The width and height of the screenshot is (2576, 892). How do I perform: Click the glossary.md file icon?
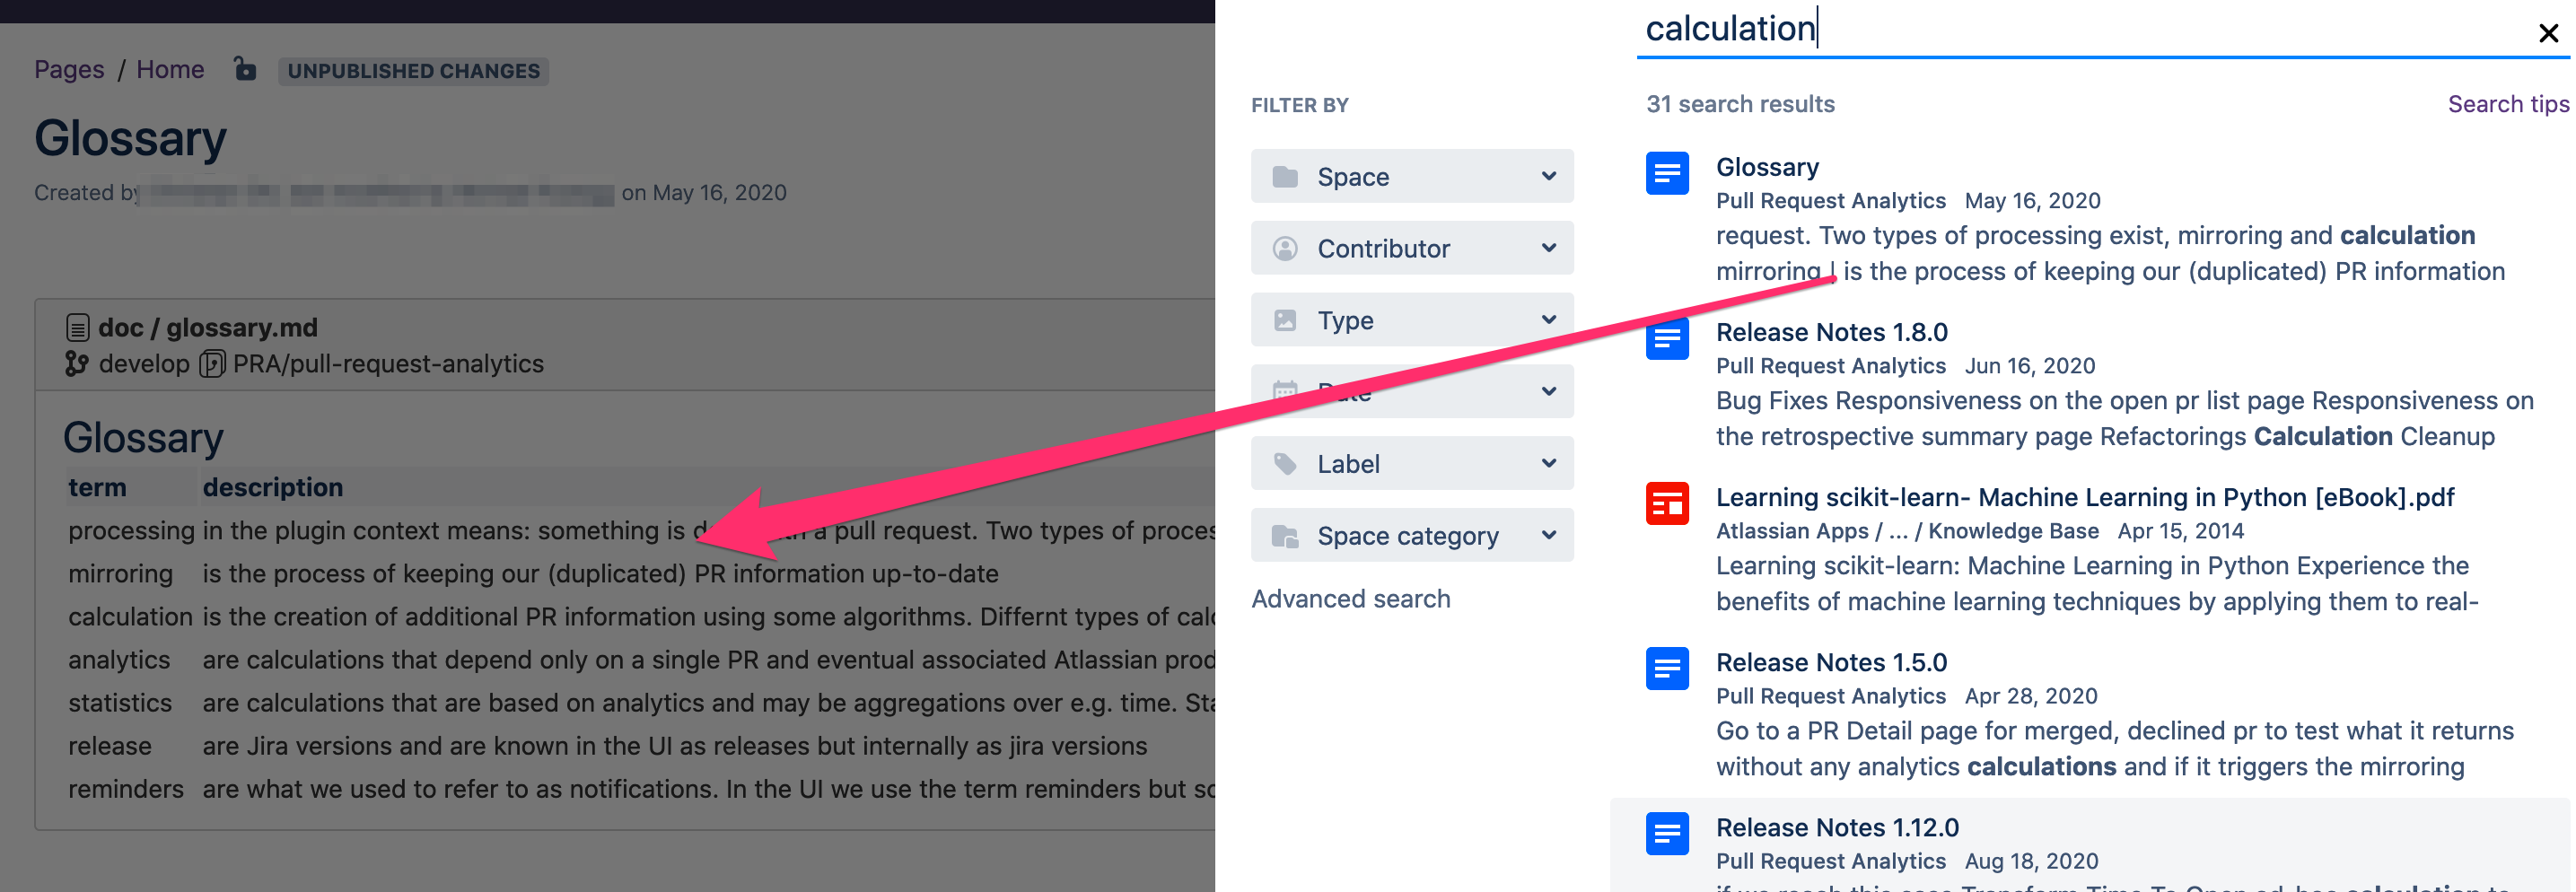(77, 328)
